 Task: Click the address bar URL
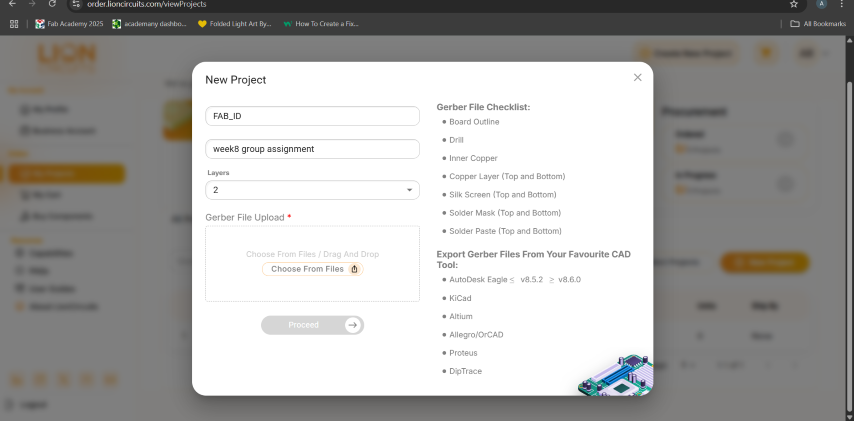pos(147,4)
